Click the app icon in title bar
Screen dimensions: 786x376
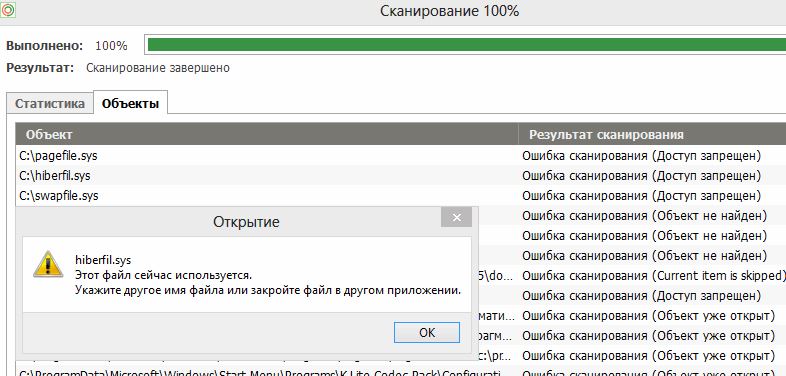coord(8,10)
